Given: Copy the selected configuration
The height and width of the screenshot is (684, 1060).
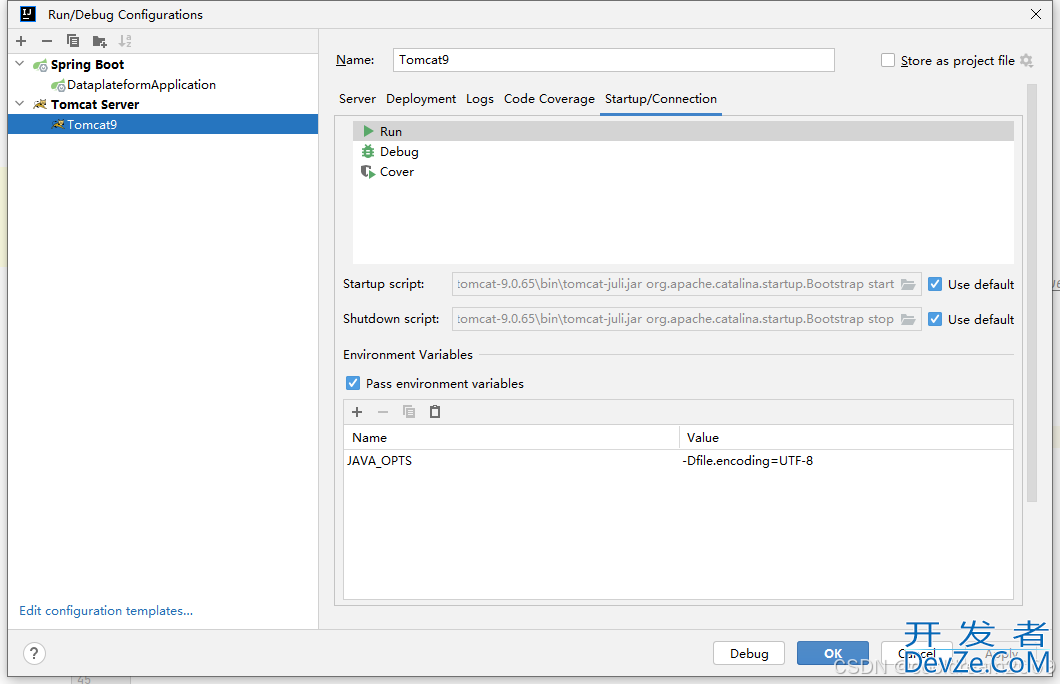Looking at the screenshot, I should 73,41.
